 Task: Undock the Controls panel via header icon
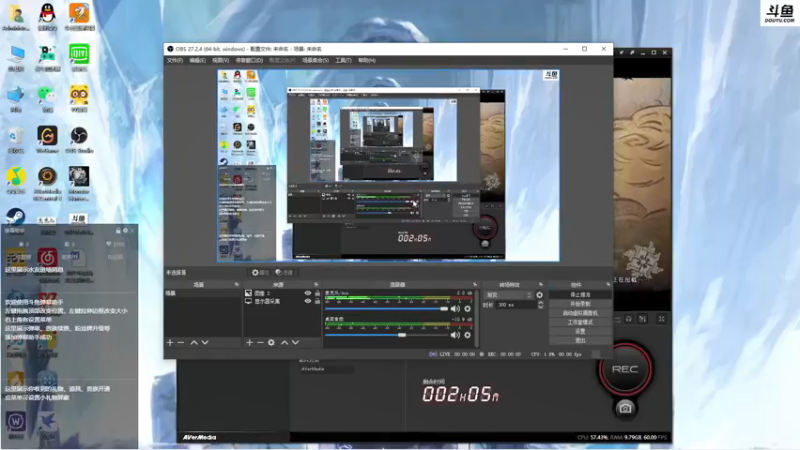pyautogui.click(x=608, y=284)
